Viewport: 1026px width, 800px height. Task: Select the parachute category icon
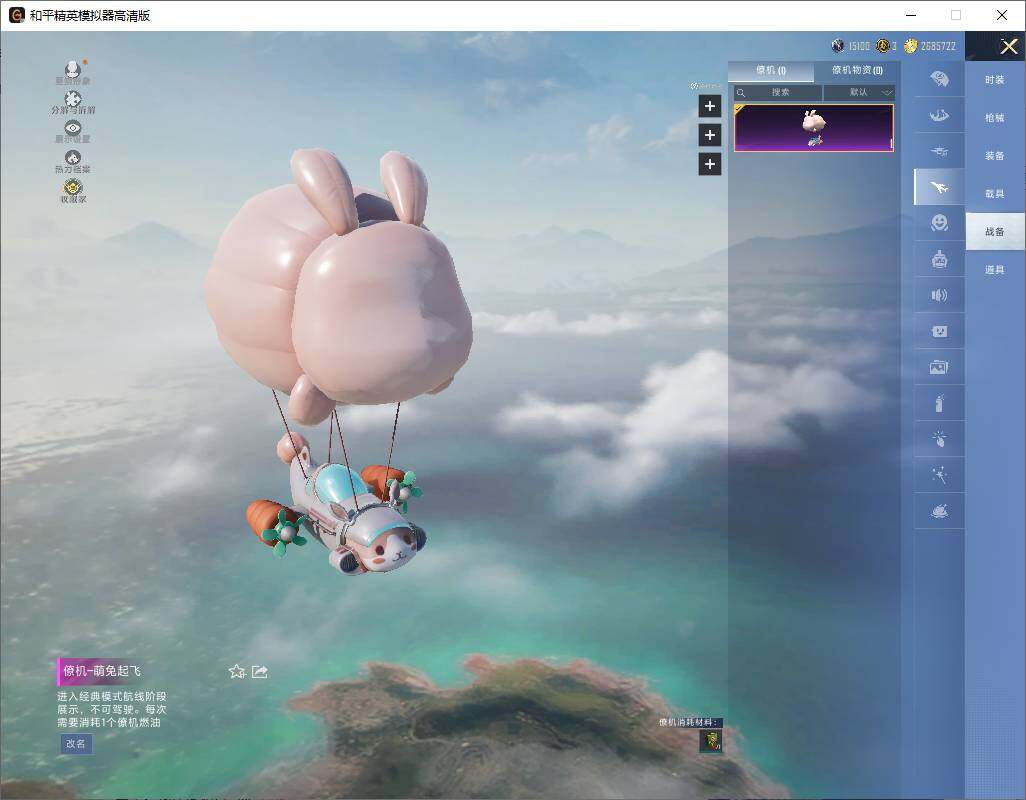coord(939,79)
